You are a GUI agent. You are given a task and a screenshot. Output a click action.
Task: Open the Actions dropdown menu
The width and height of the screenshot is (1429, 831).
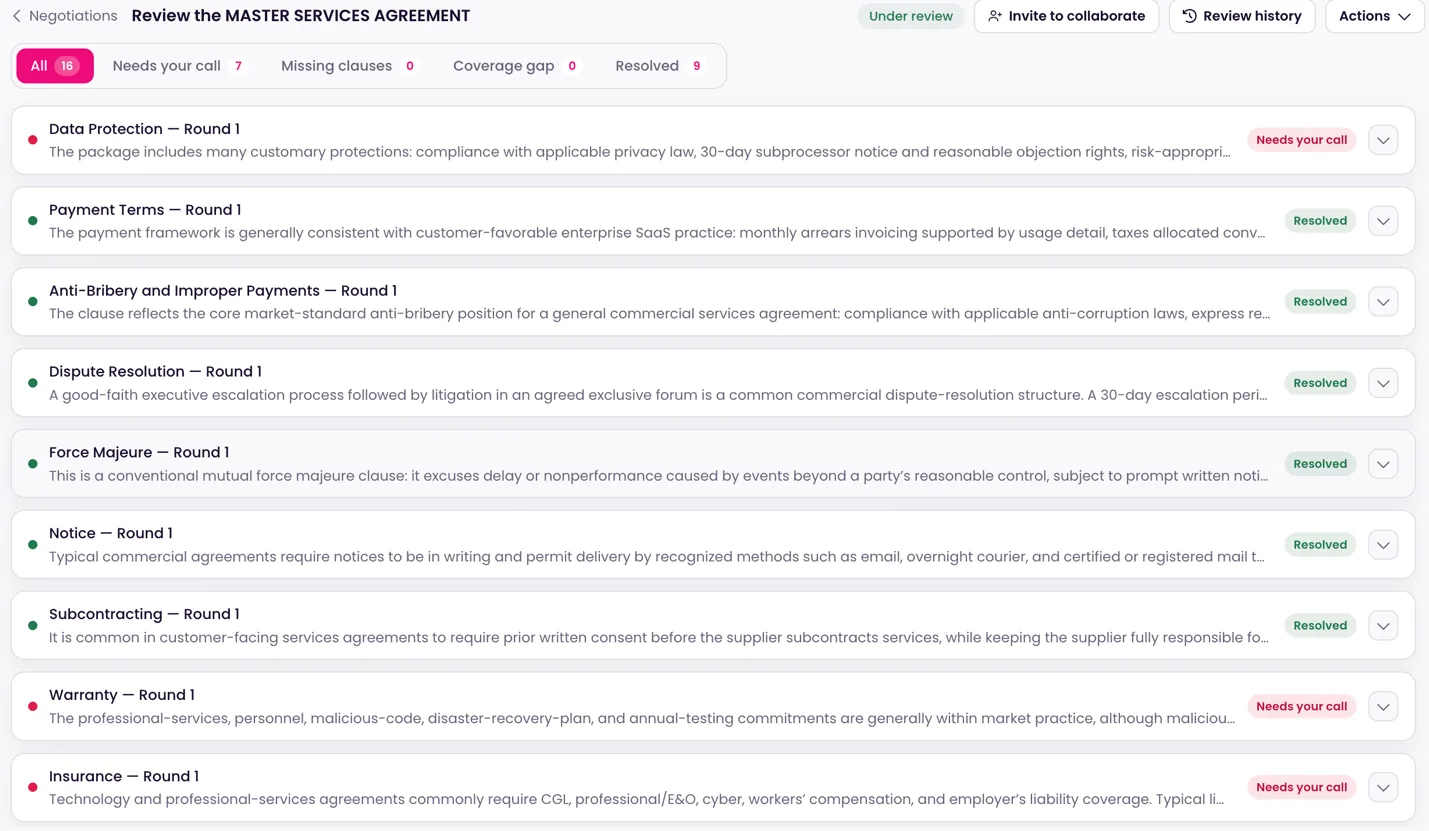1375,16
